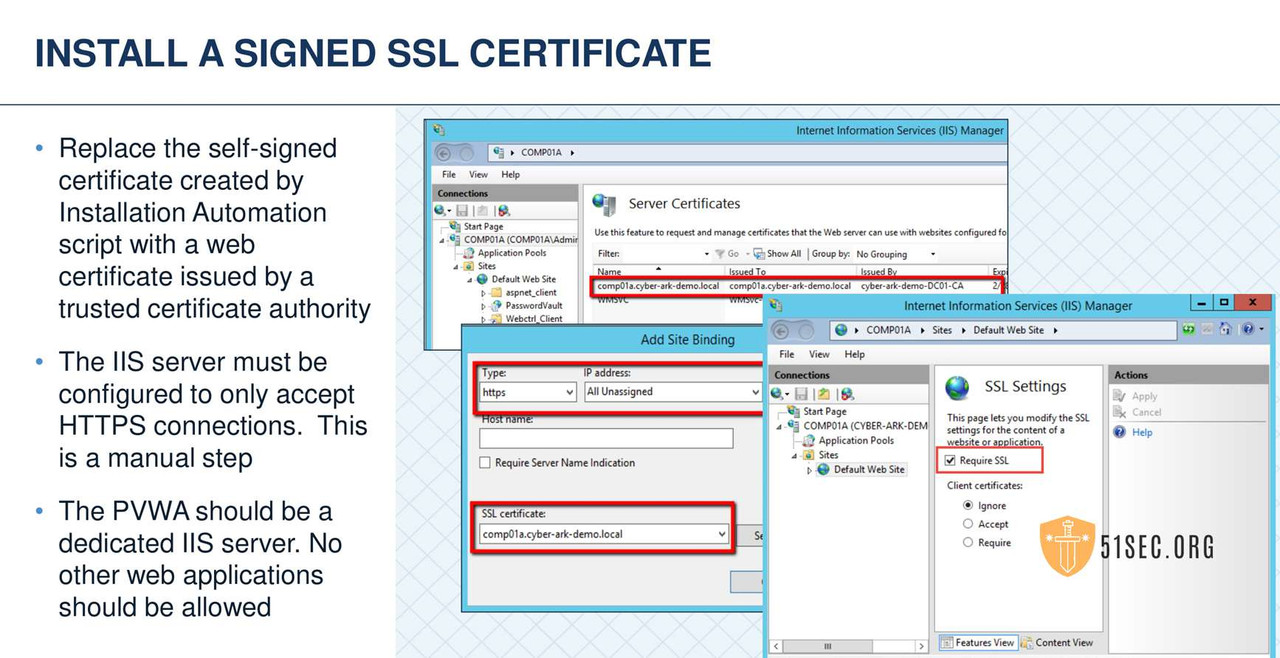Select Application Pools in rear Connections tree
This screenshot has height=658, width=1280.
click(511, 253)
